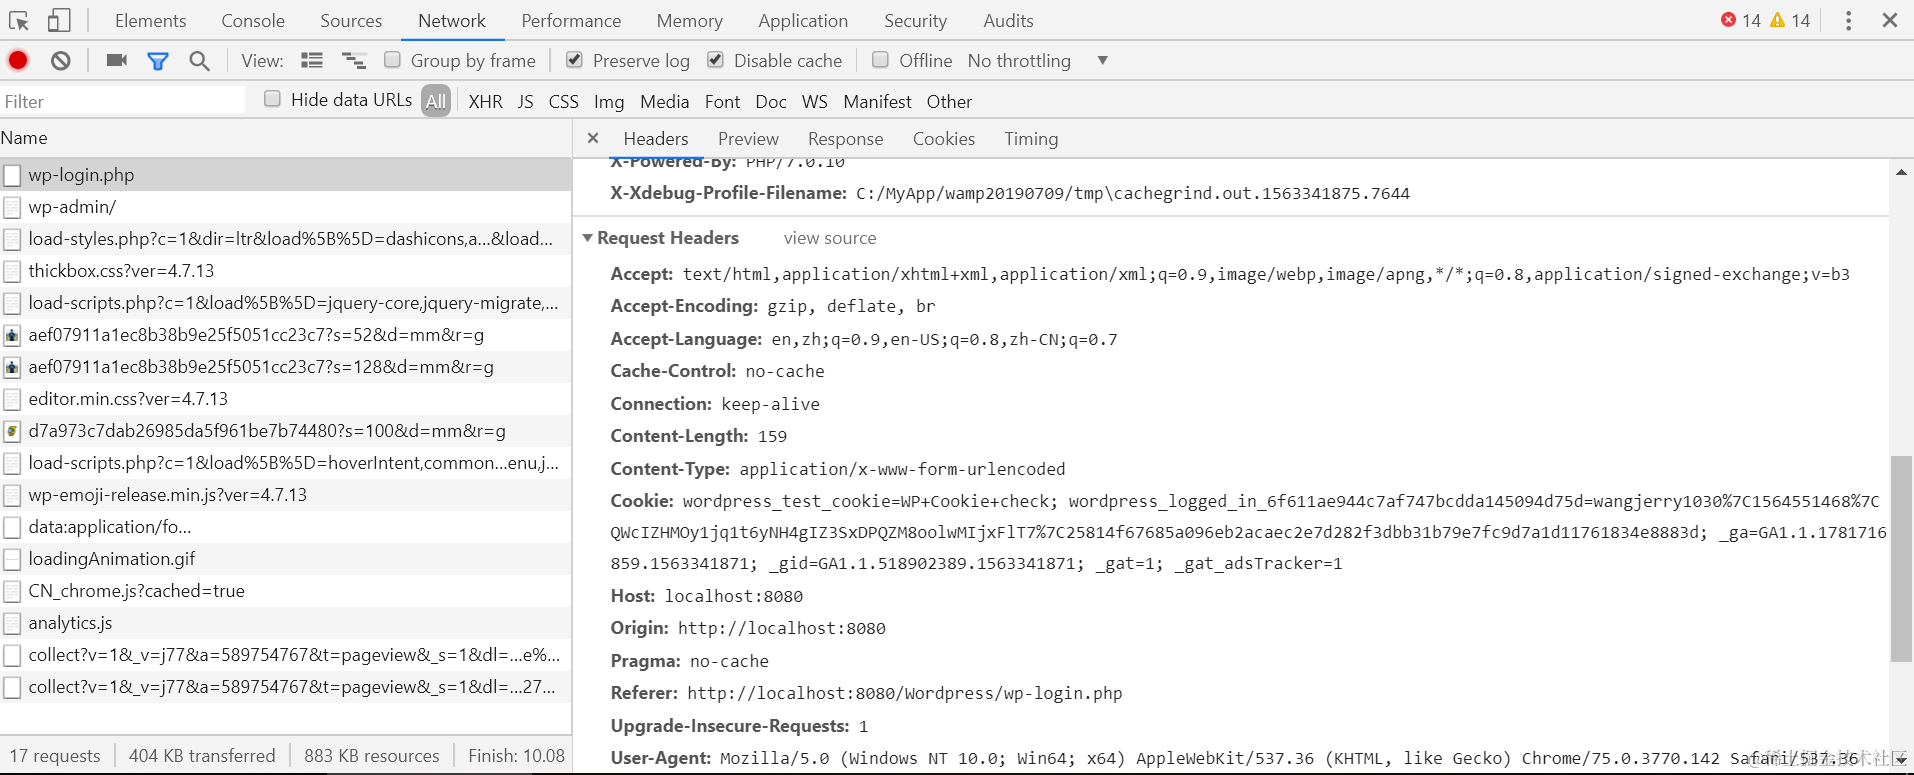Clear the network log
The image size is (1914, 775).
pos(61,61)
